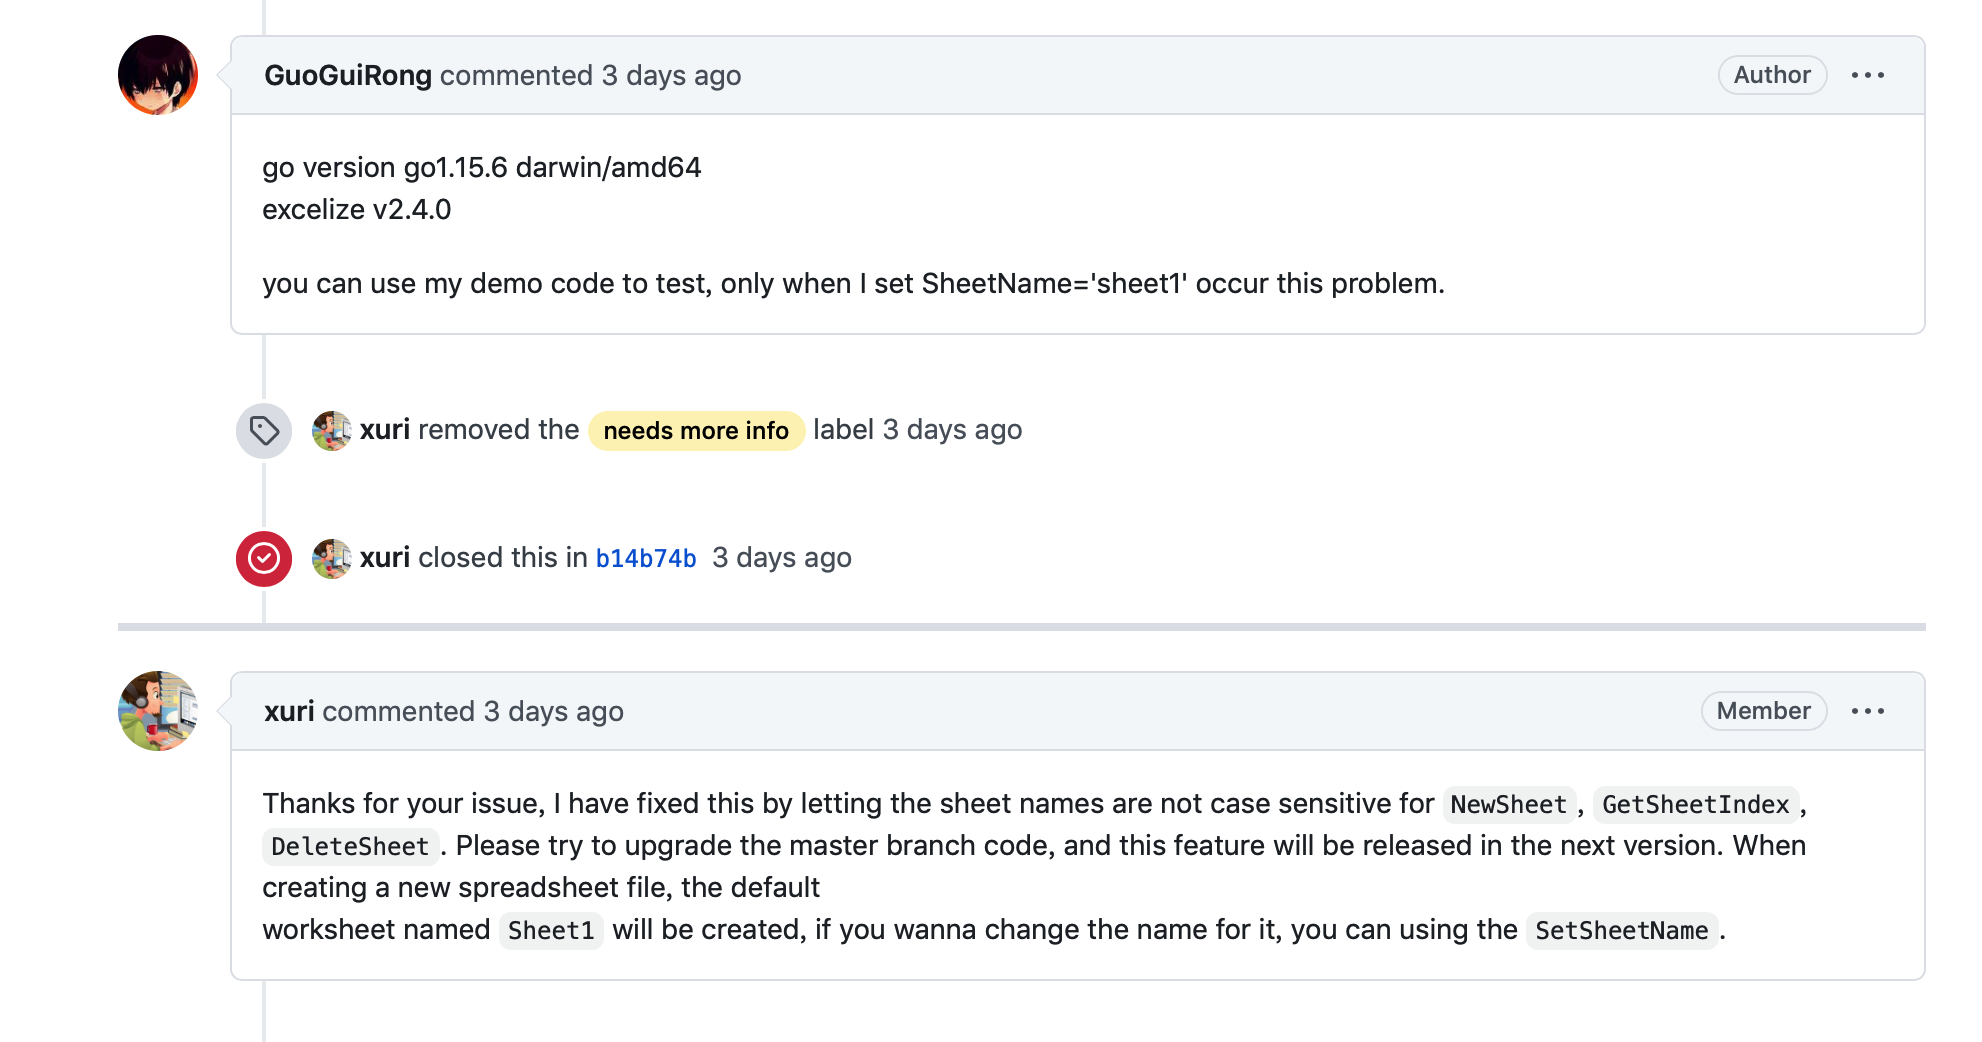Click xuri name in label removal event
The height and width of the screenshot is (1042, 1982).
pyautogui.click(x=385, y=430)
